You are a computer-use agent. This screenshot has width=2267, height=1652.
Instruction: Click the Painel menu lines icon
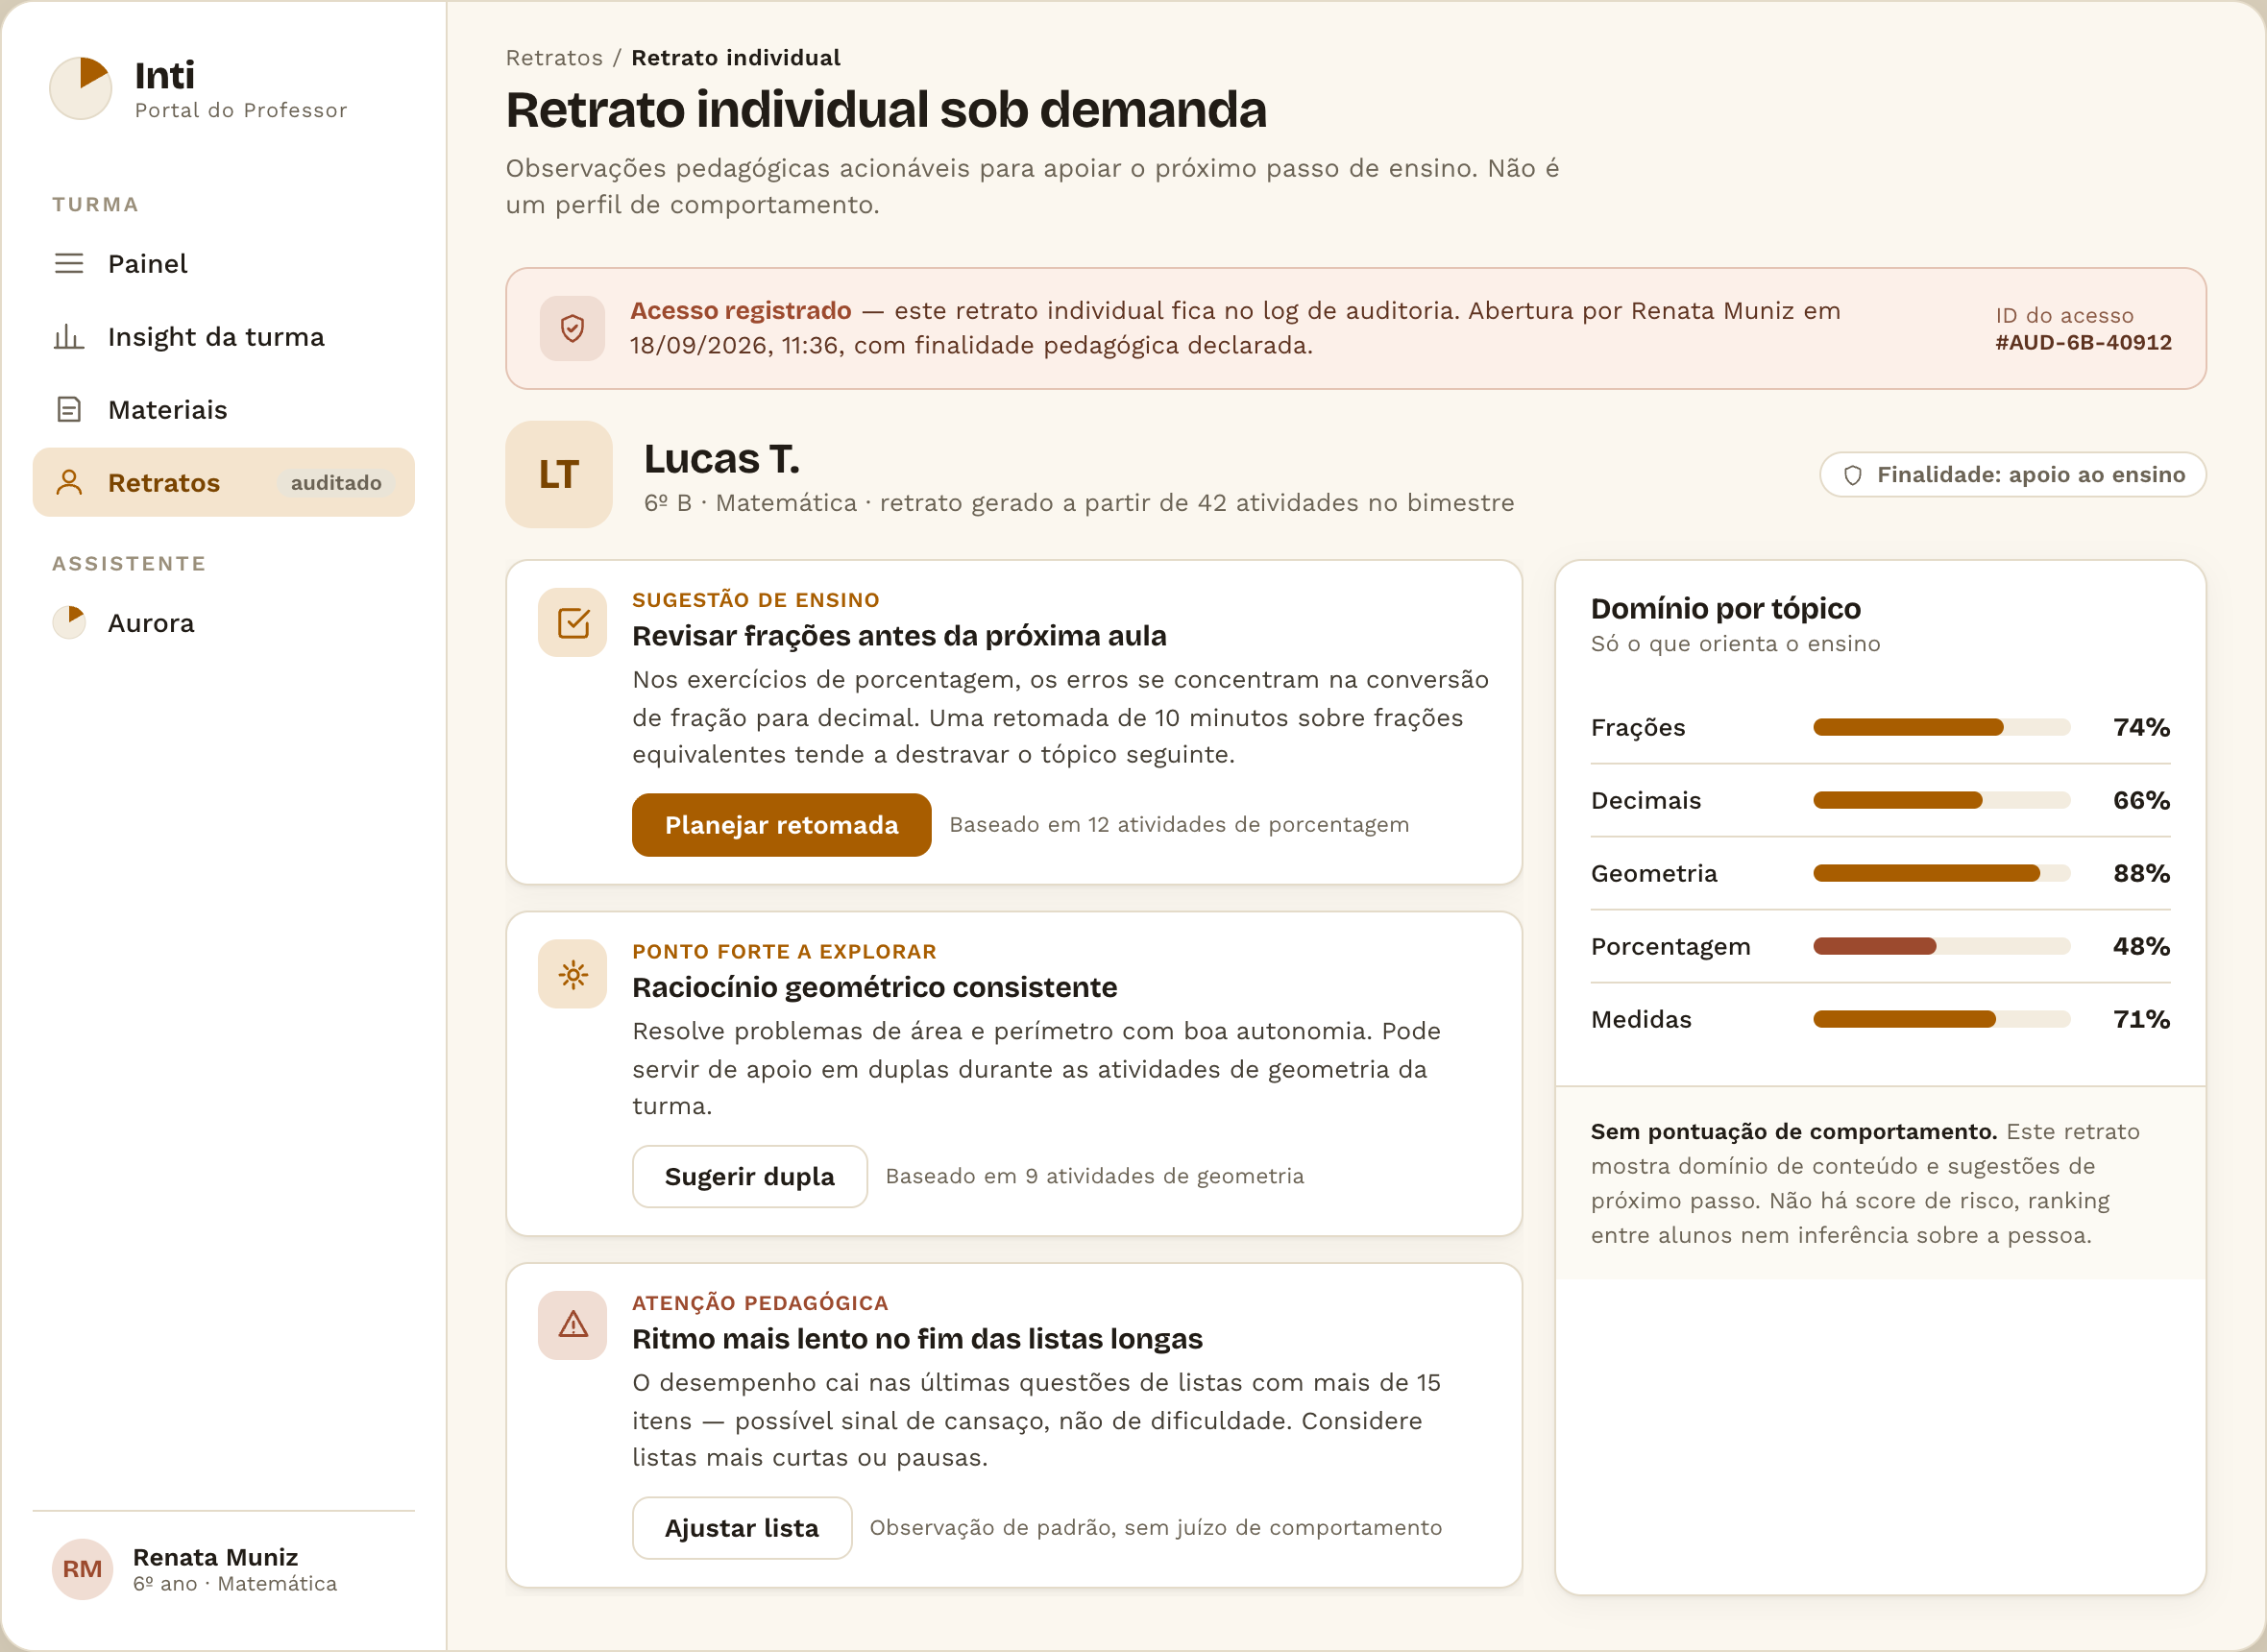click(x=69, y=264)
